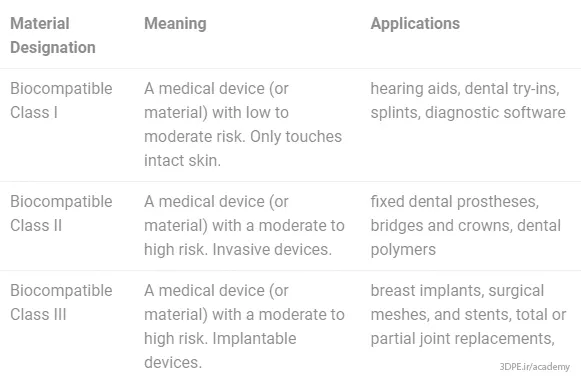This screenshot has width=581, height=380.
Task: Click the phrase 'moderate risk. Only touches'
Action: [x=243, y=137]
